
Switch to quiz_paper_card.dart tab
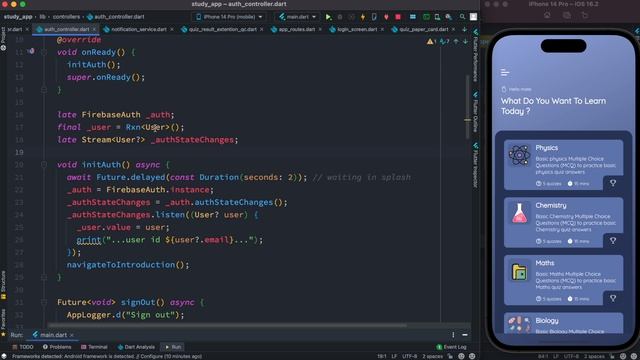tap(423, 29)
